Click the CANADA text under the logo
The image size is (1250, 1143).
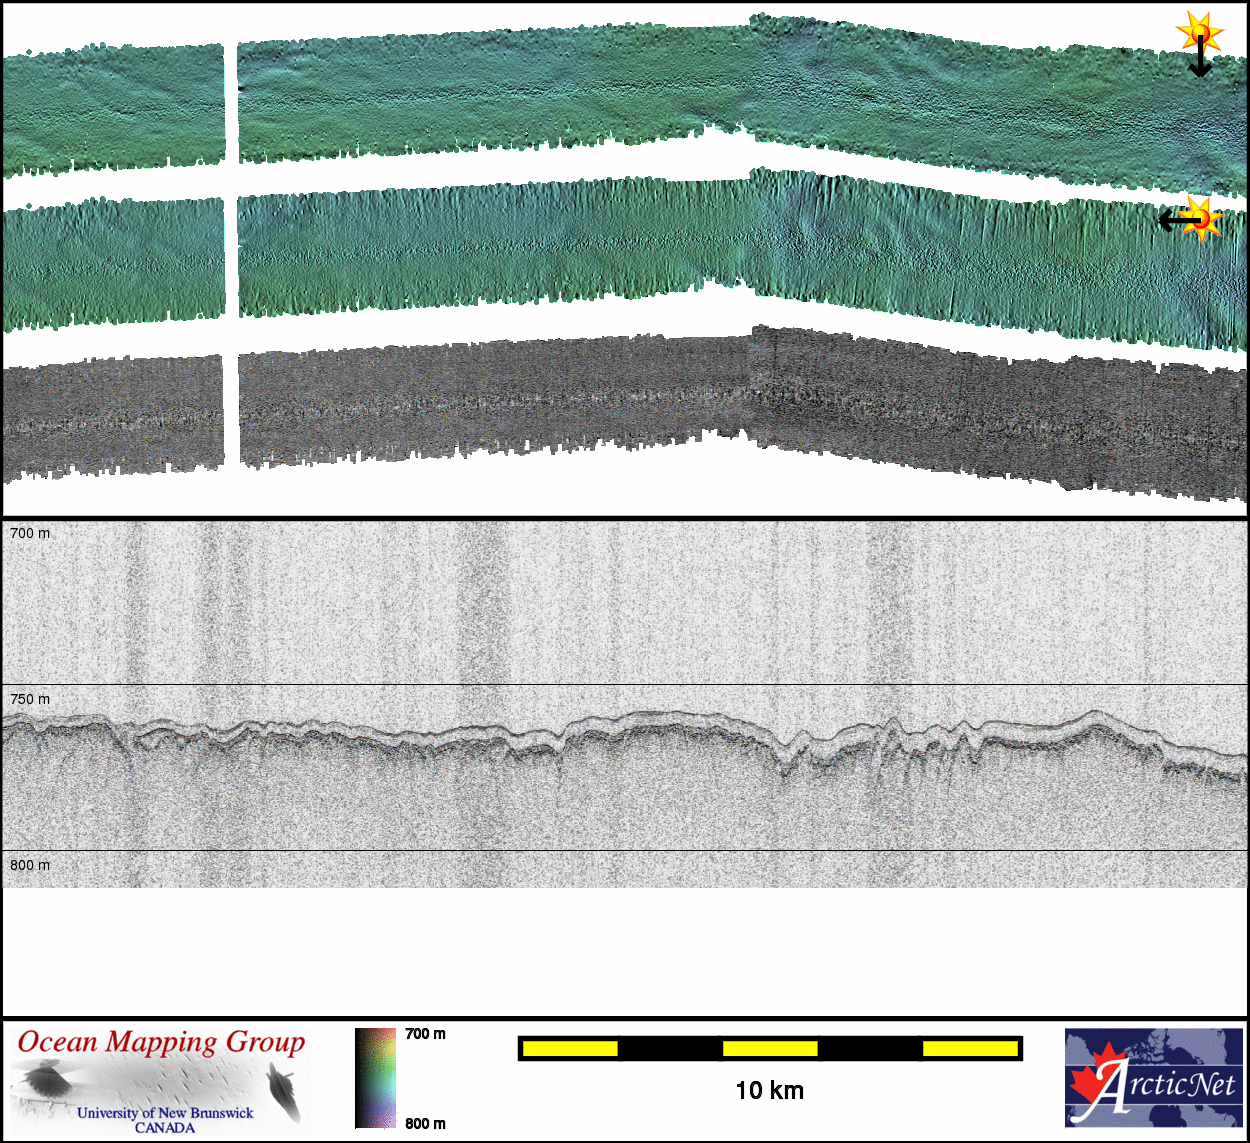(165, 1128)
